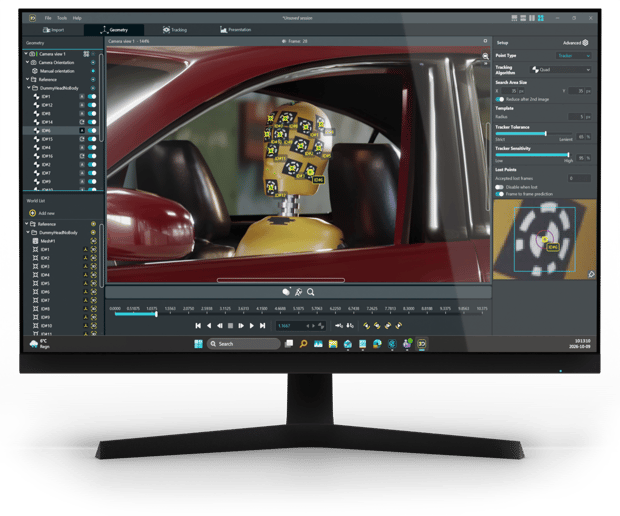The image size is (620, 516).
Task: Jump to last frame button
Action: (x=262, y=326)
